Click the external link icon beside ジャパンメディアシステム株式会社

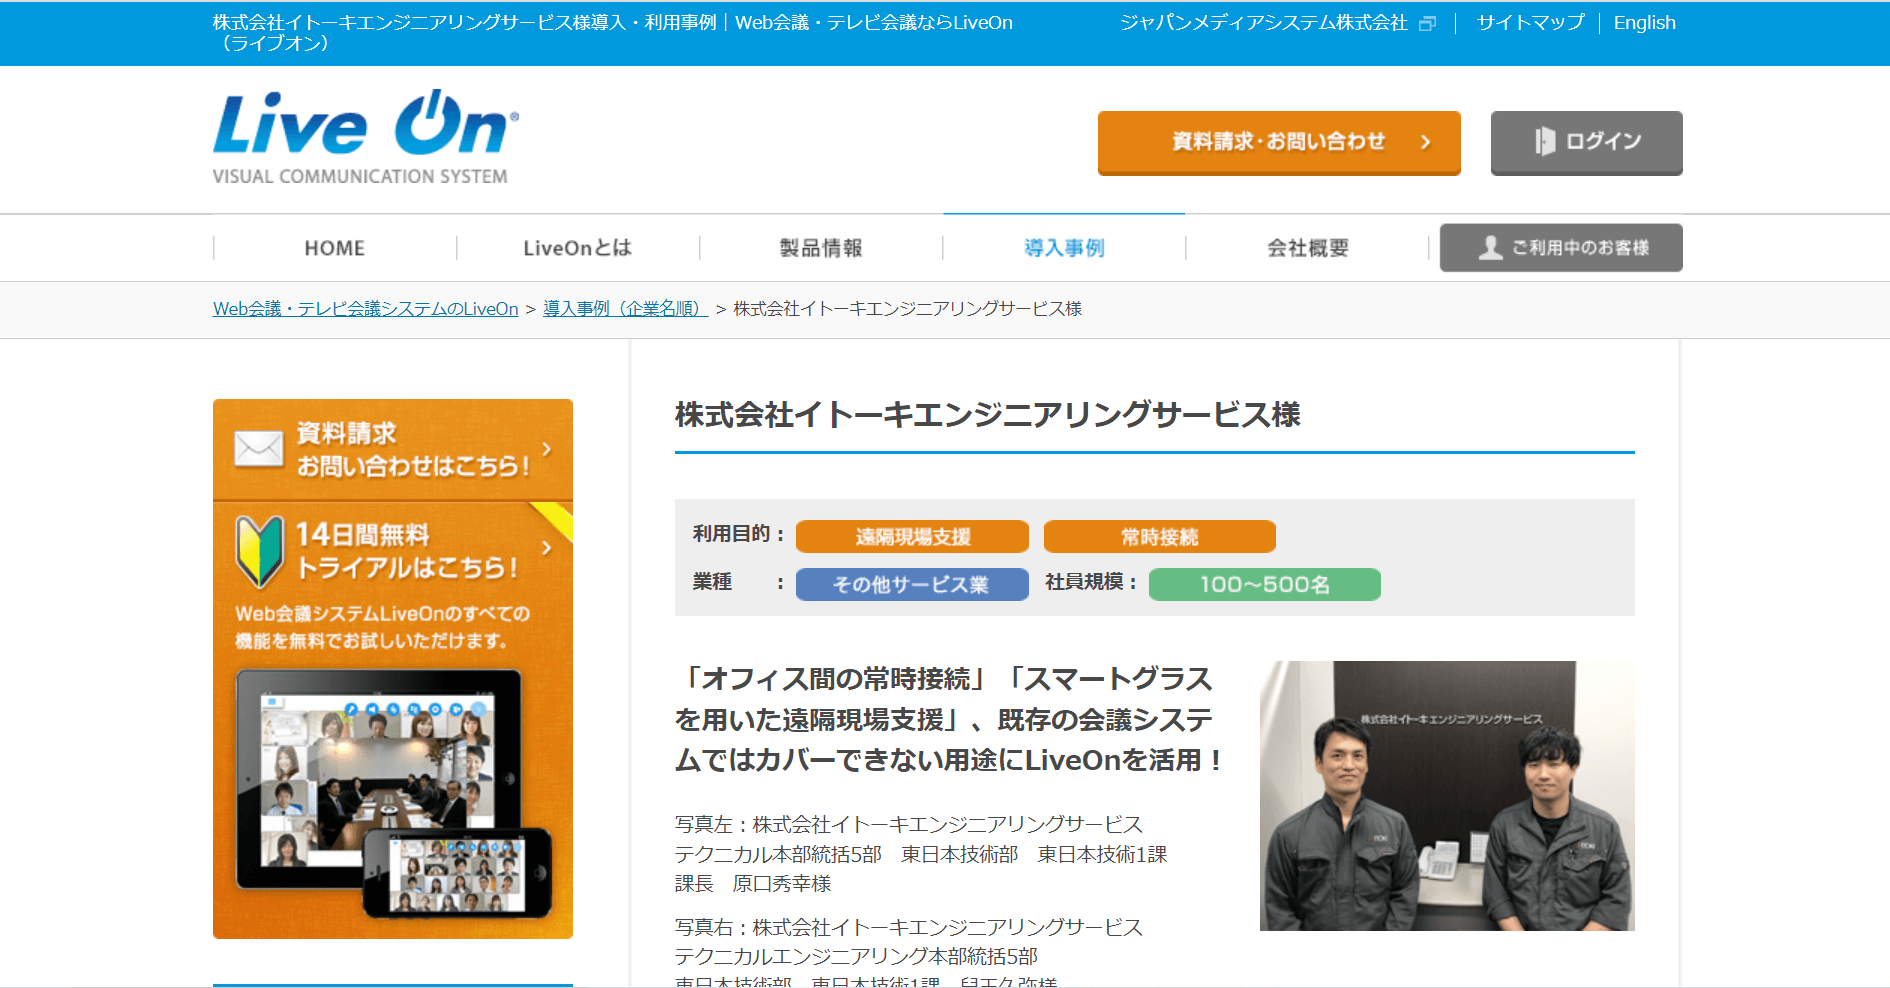coord(1428,23)
